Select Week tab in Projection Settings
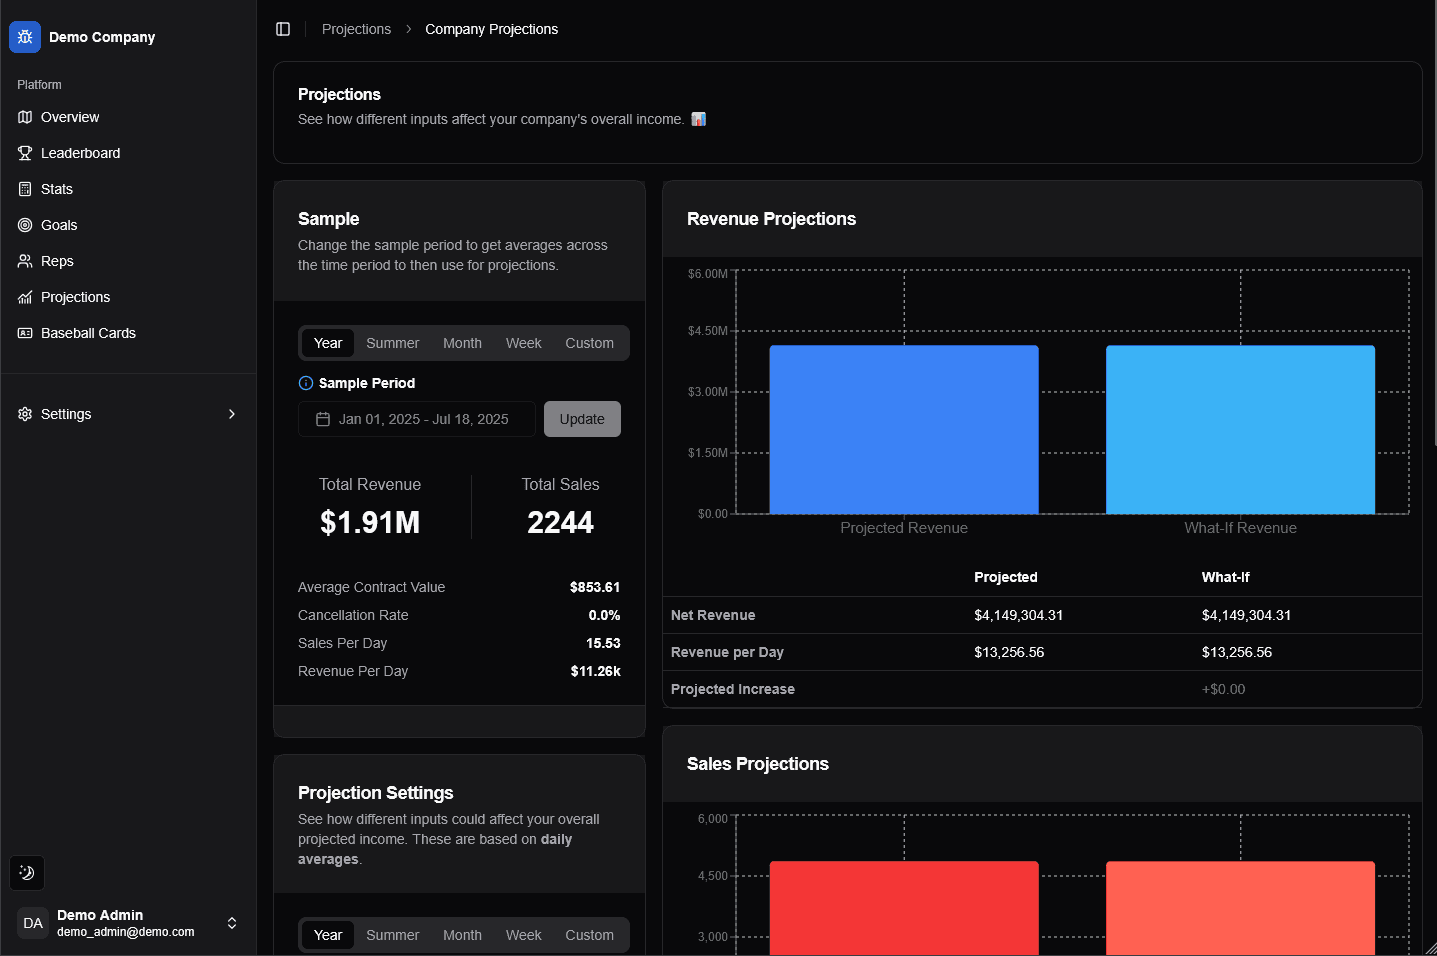 tap(523, 935)
